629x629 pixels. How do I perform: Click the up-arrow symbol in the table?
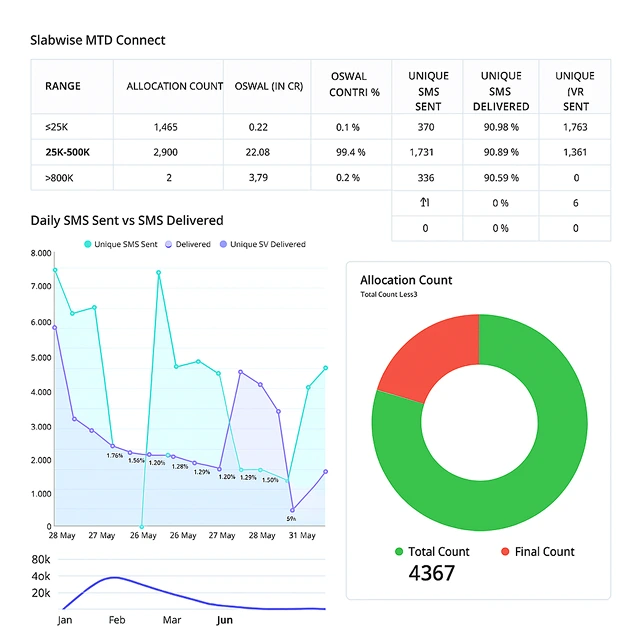(425, 203)
